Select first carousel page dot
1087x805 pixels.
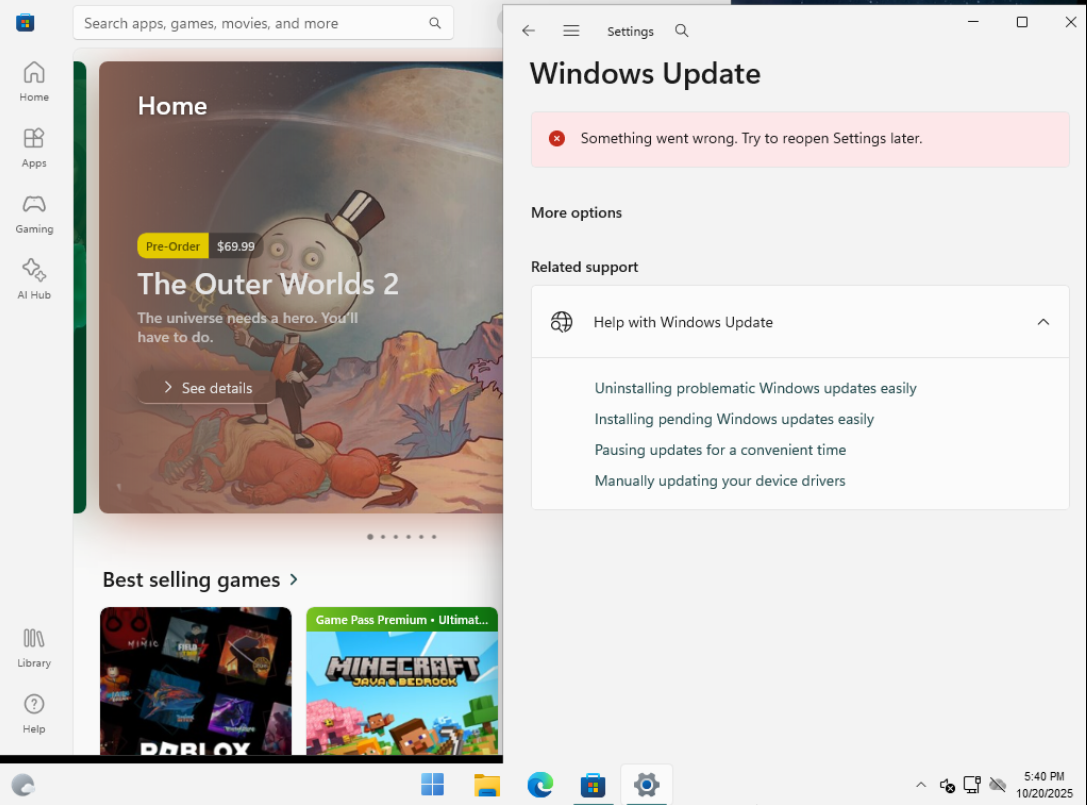click(x=370, y=537)
